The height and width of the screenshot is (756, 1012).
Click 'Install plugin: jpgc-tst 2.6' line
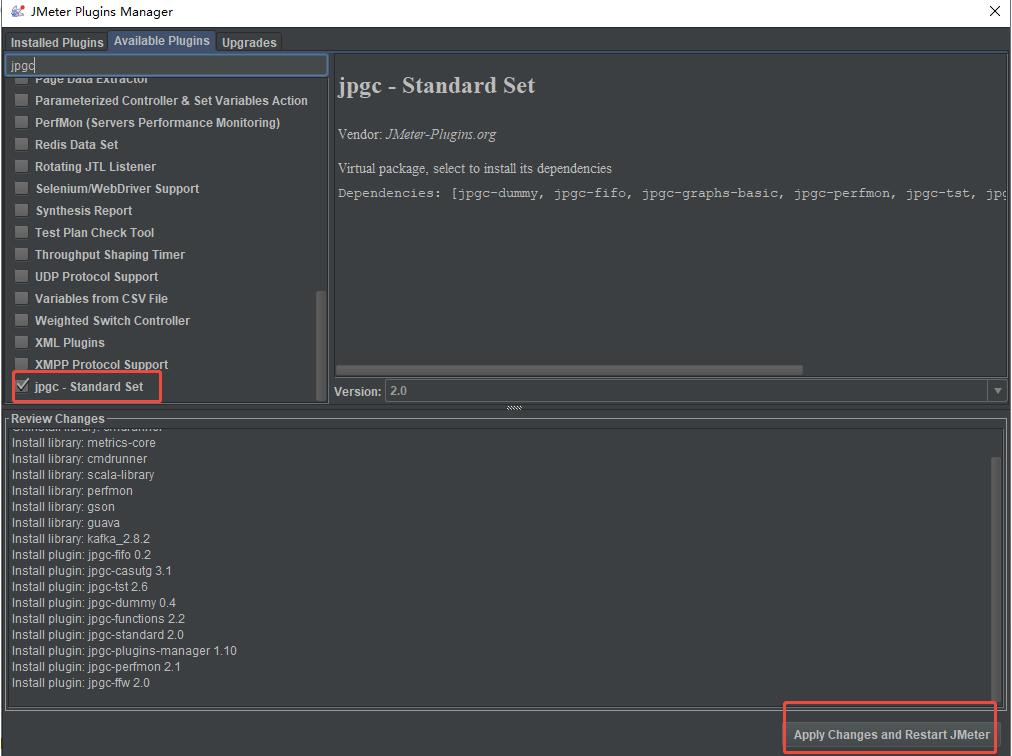click(x=79, y=587)
